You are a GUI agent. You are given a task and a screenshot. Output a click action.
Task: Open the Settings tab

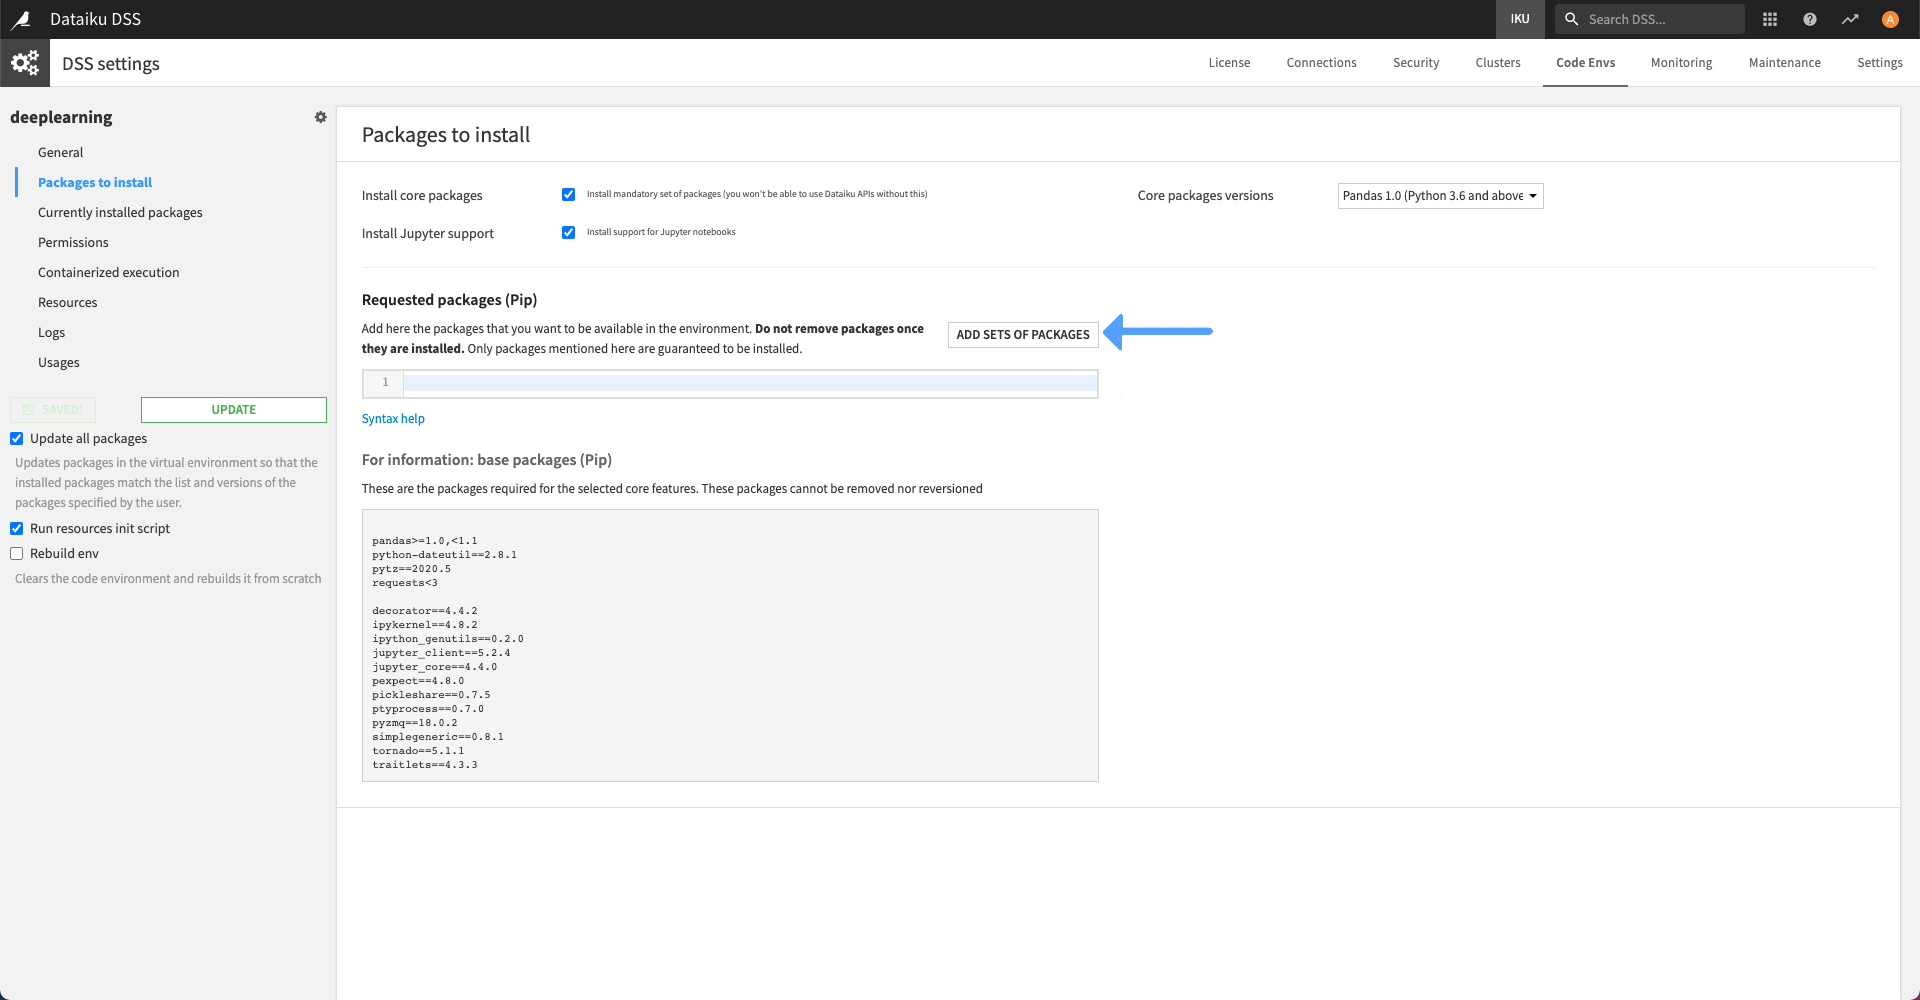pos(1879,63)
